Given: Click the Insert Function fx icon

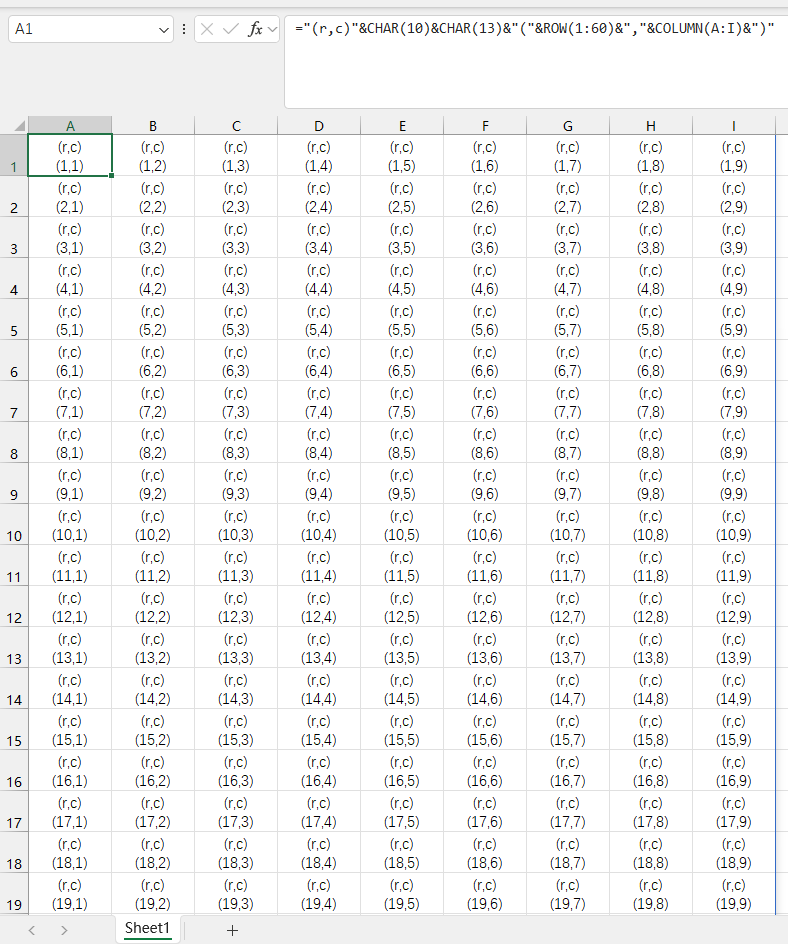Looking at the screenshot, I should pyautogui.click(x=255, y=30).
